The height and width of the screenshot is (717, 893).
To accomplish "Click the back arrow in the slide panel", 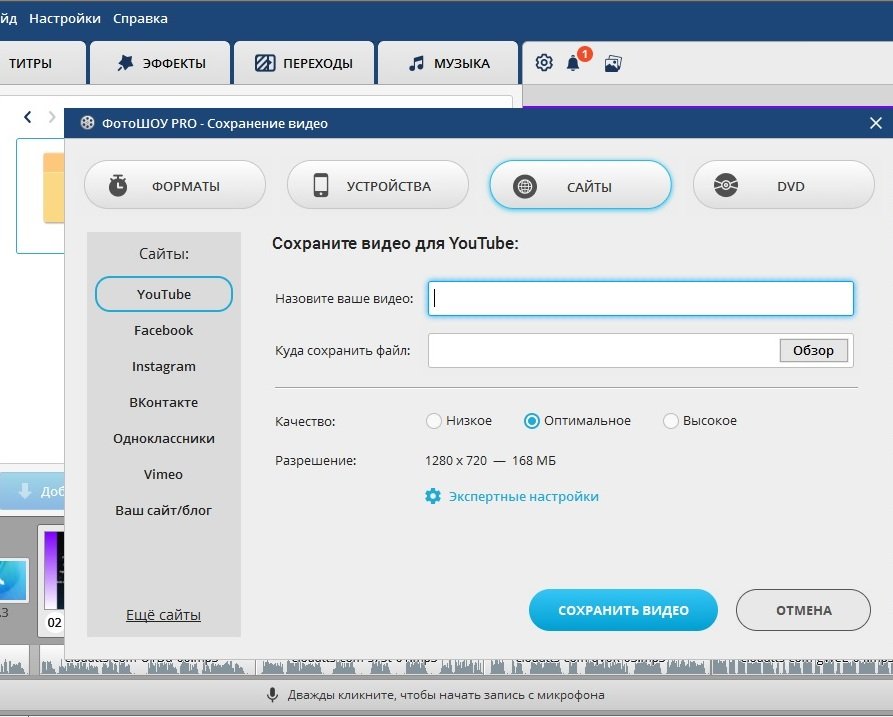I will (x=27, y=117).
